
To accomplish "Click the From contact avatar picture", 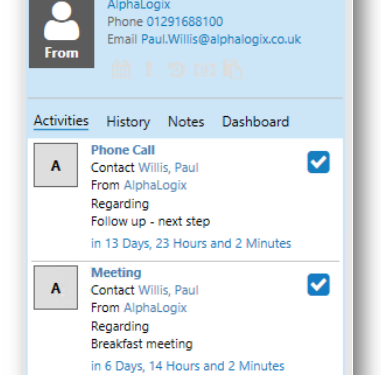I will pos(62,33).
